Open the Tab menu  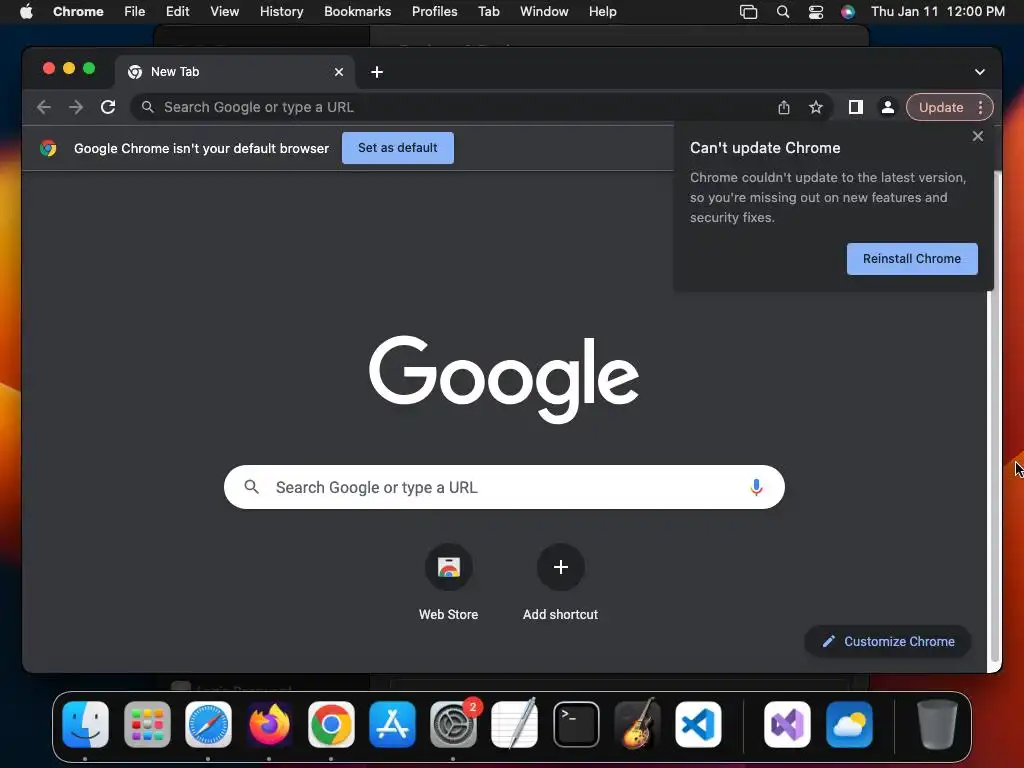click(488, 12)
